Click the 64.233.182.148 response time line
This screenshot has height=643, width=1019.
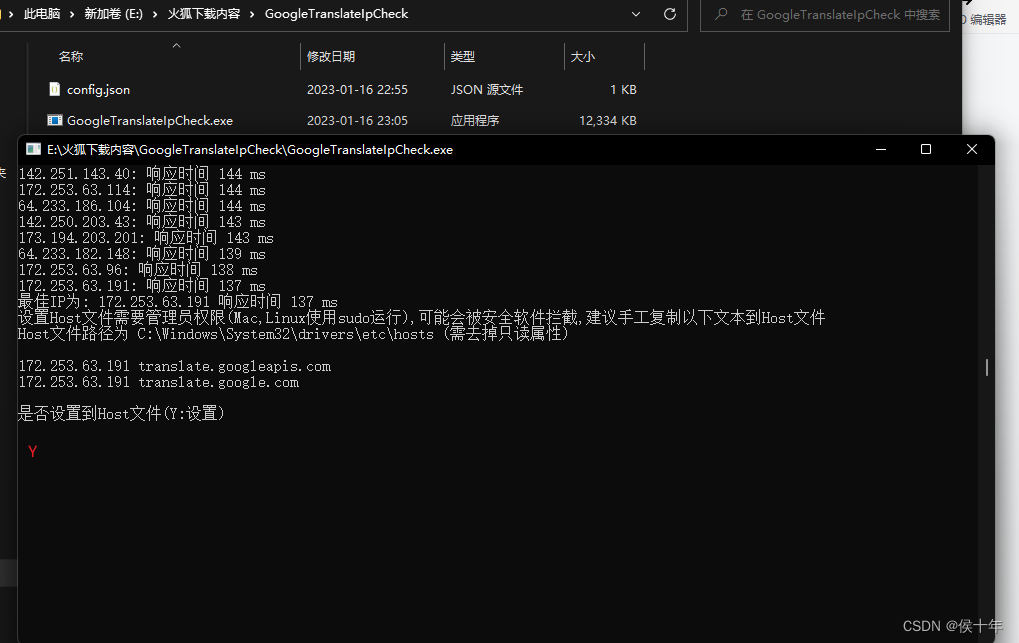[142, 254]
